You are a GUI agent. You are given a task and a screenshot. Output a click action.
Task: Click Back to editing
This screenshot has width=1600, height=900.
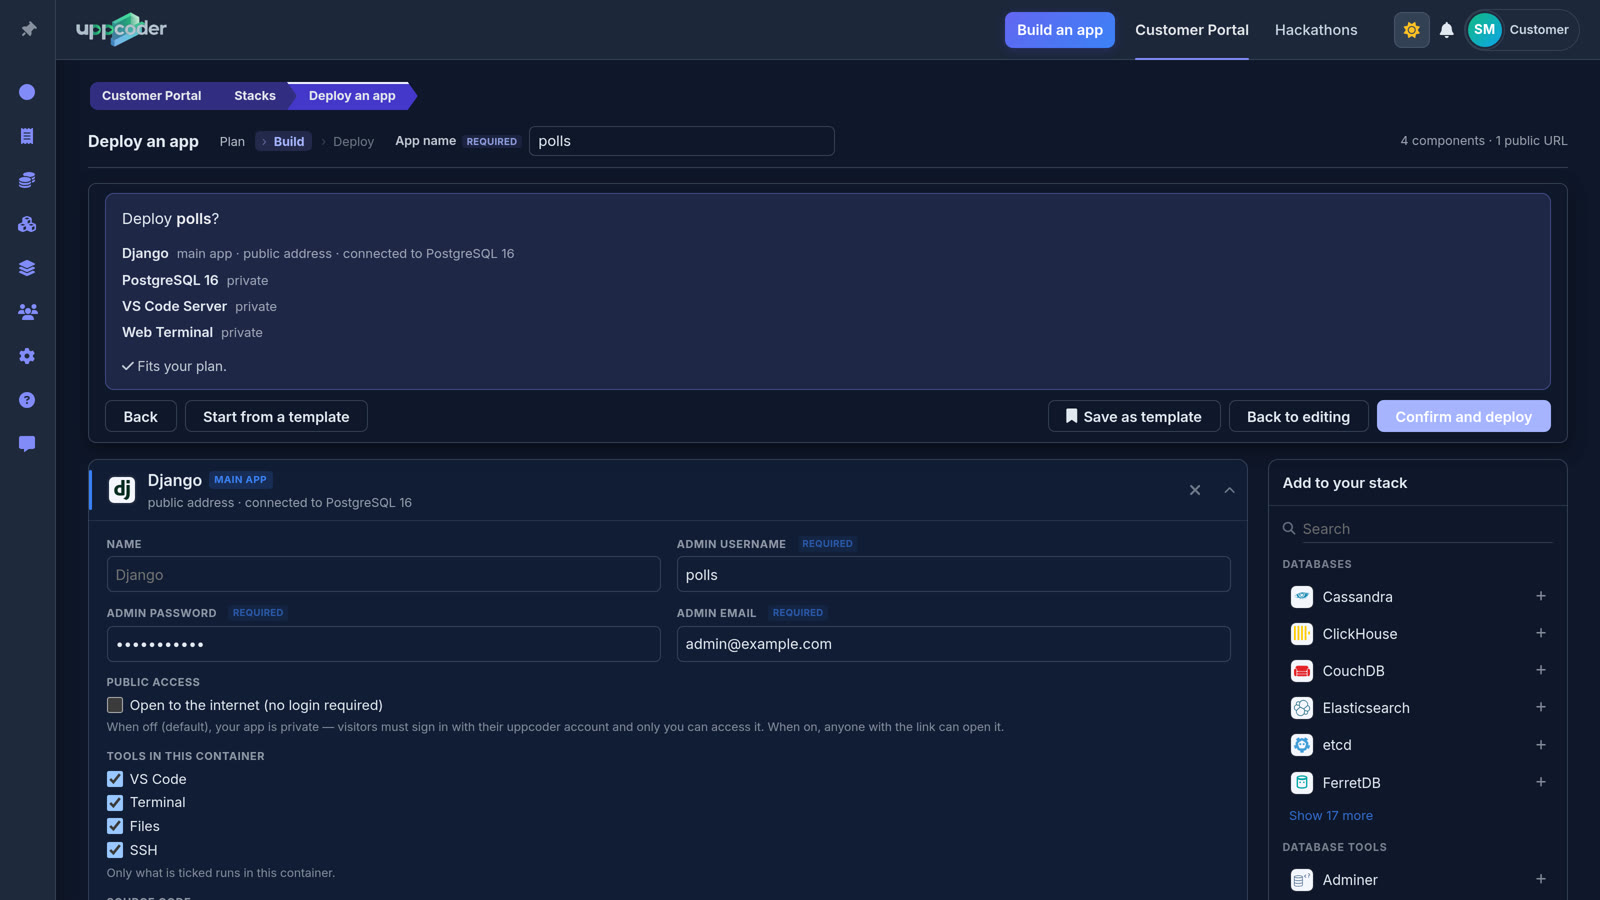tap(1298, 416)
